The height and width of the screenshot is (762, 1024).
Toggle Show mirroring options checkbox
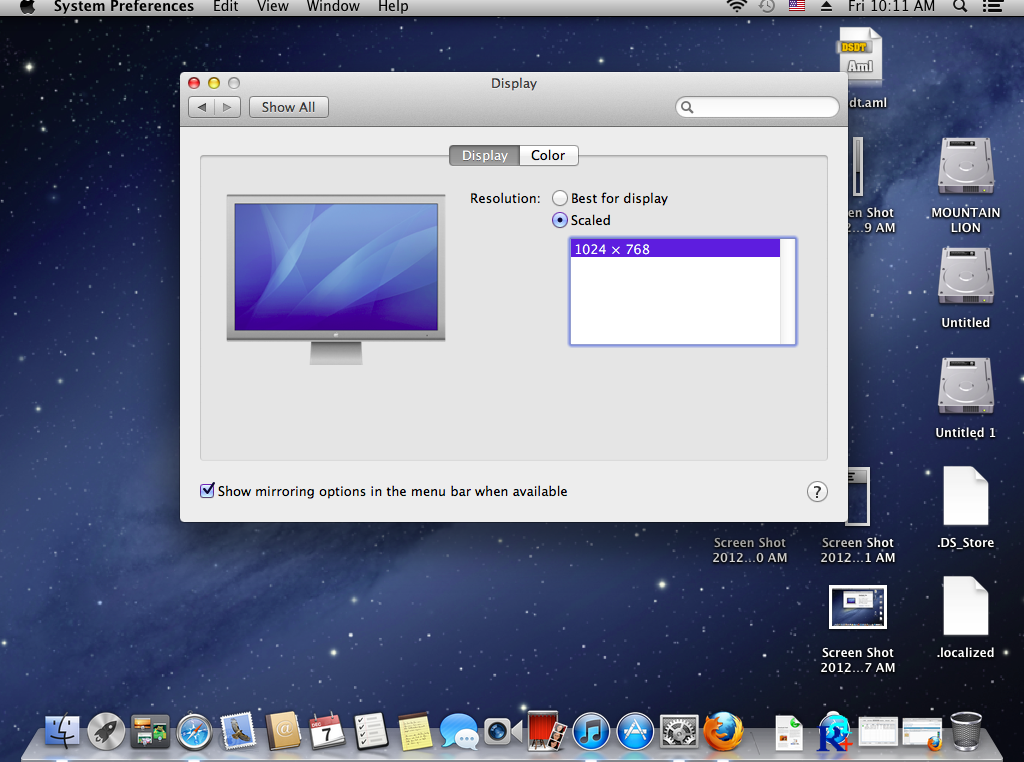[x=208, y=491]
